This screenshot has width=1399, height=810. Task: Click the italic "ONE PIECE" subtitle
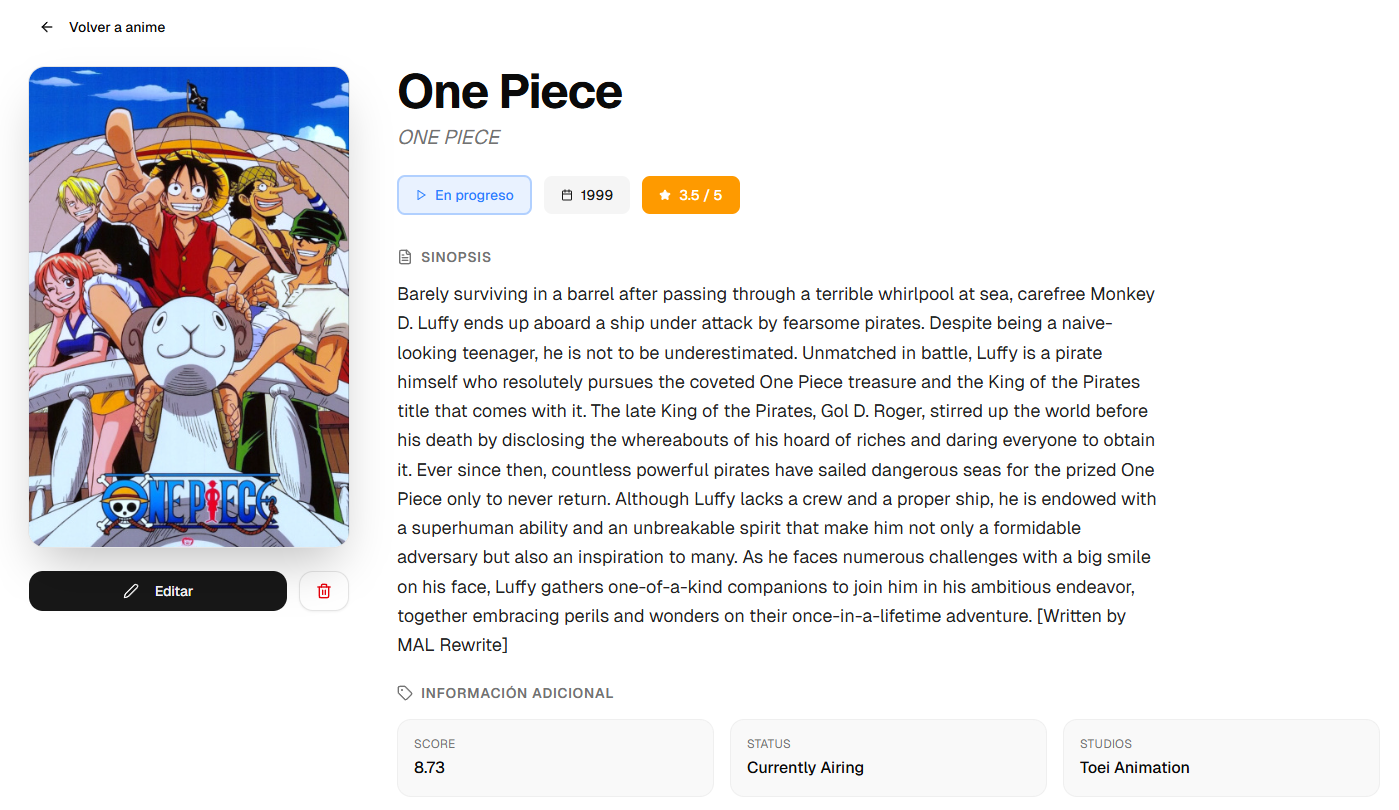click(x=449, y=137)
